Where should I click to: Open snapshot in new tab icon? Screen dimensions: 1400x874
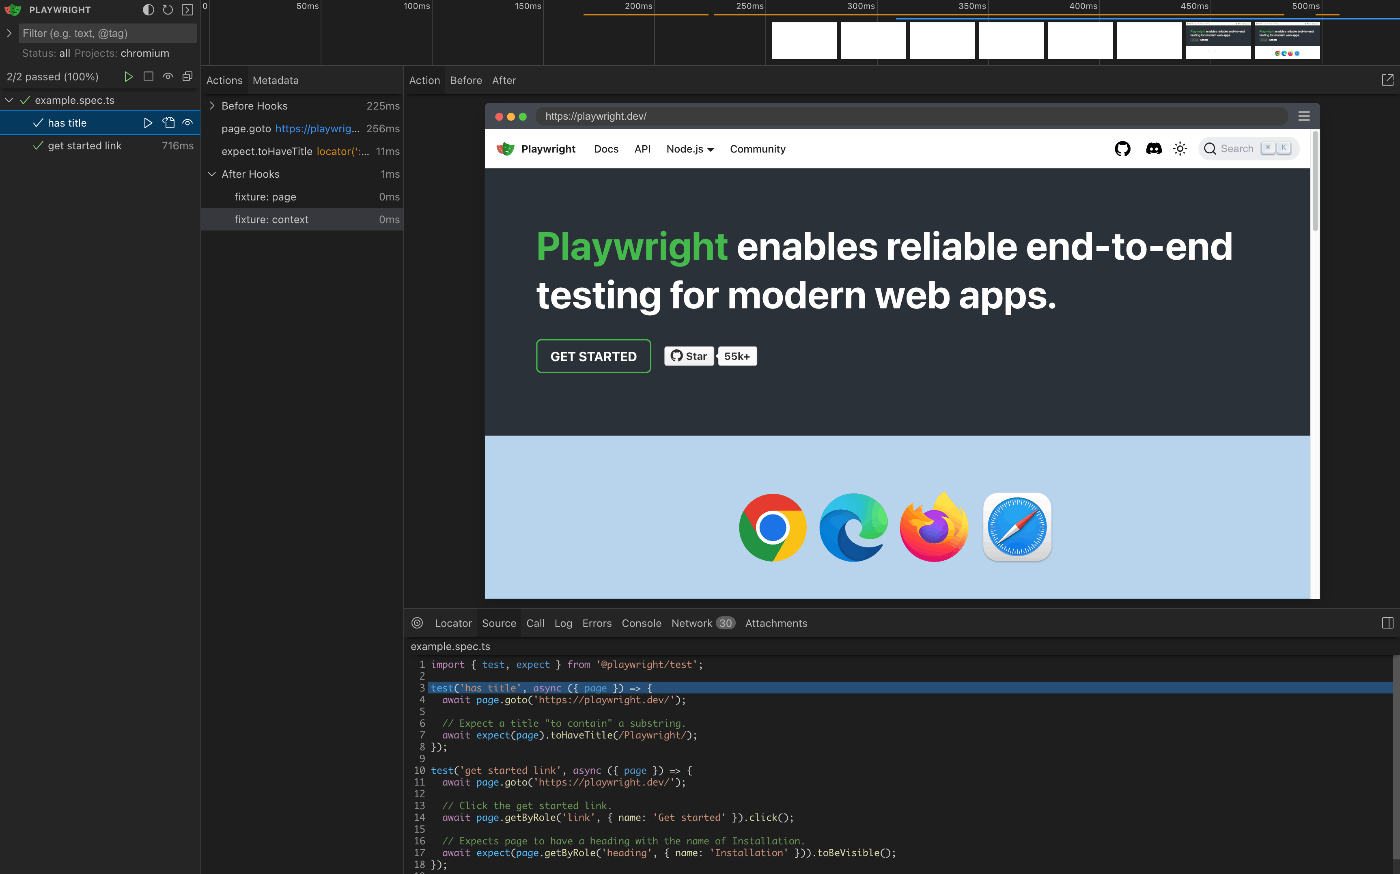1387,80
